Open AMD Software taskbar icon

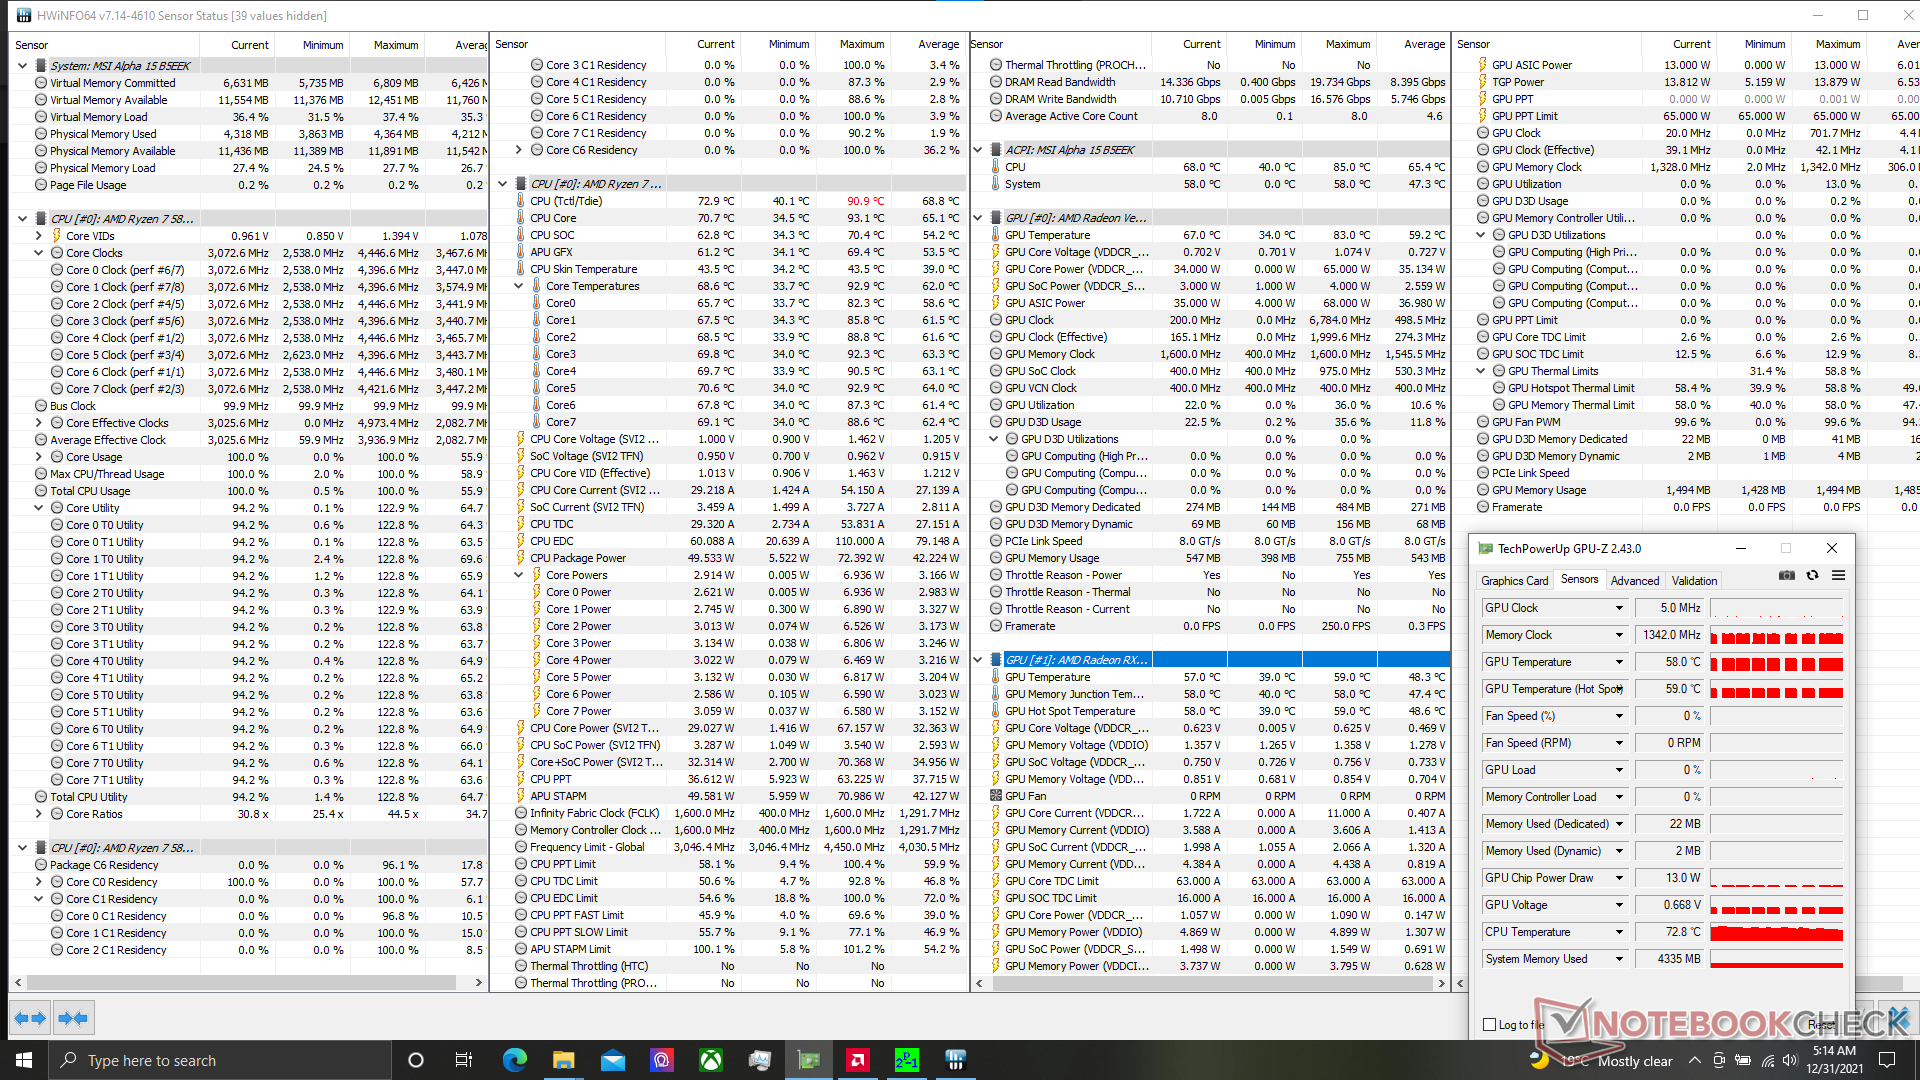click(x=857, y=1060)
